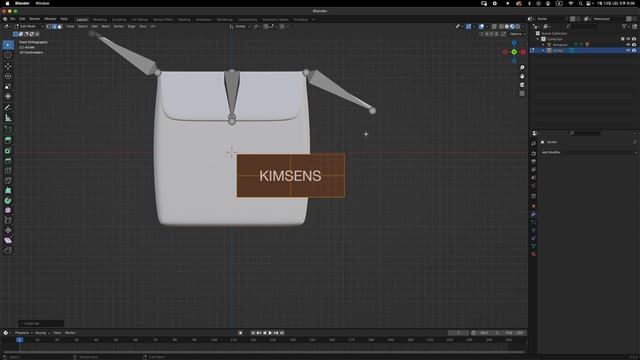Switch to the Layout workspace tab
Viewport: 640px width, 360px height.
(82, 19)
